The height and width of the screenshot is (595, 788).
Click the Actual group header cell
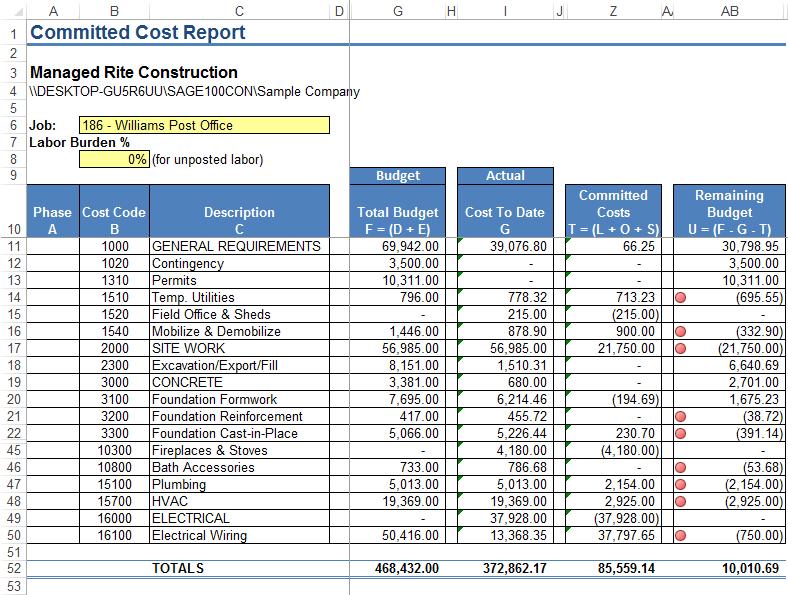coord(505,175)
